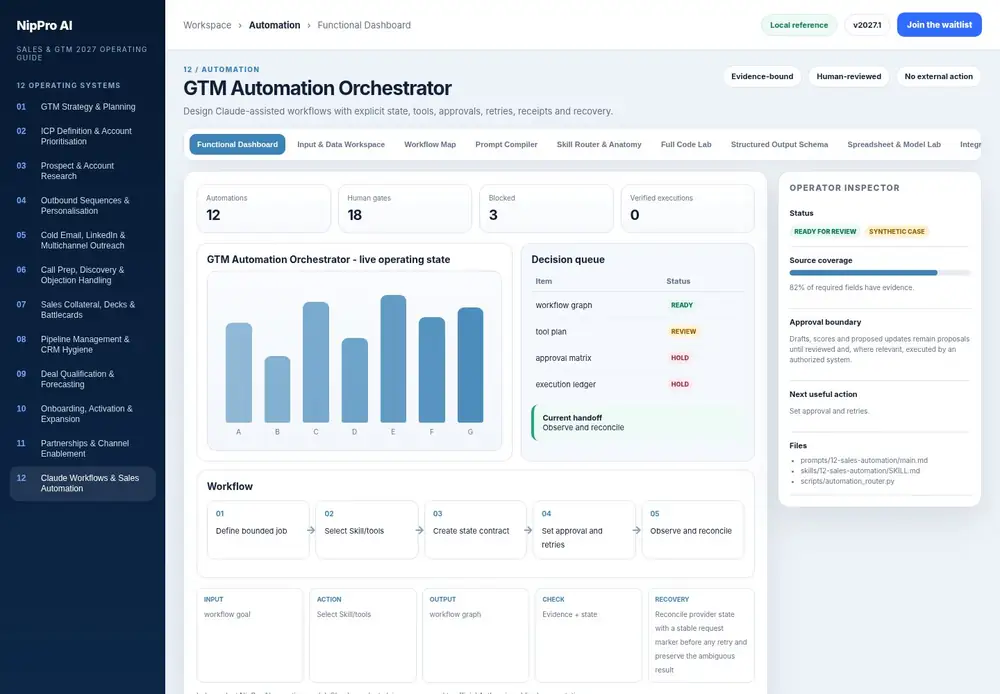The image size is (1000, 694).
Task: Open Call Prep, Discovery & Objection Handling
Action: pos(83,275)
